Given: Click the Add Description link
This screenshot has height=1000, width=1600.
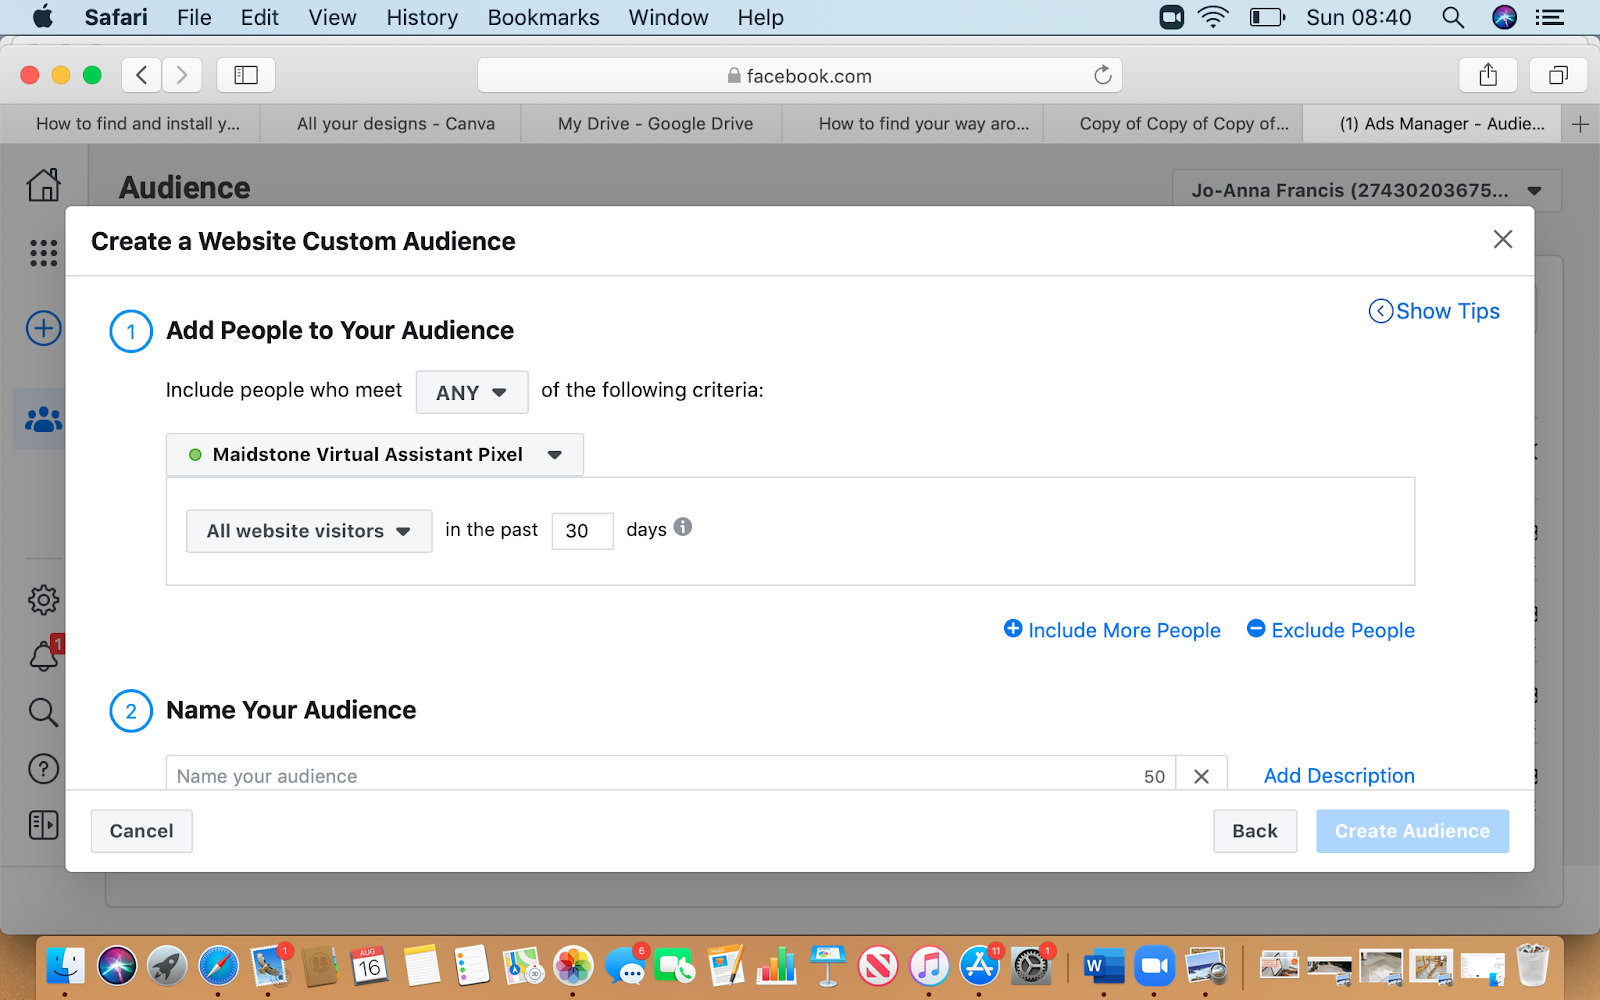Looking at the screenshot, I should click(1339, 776).
